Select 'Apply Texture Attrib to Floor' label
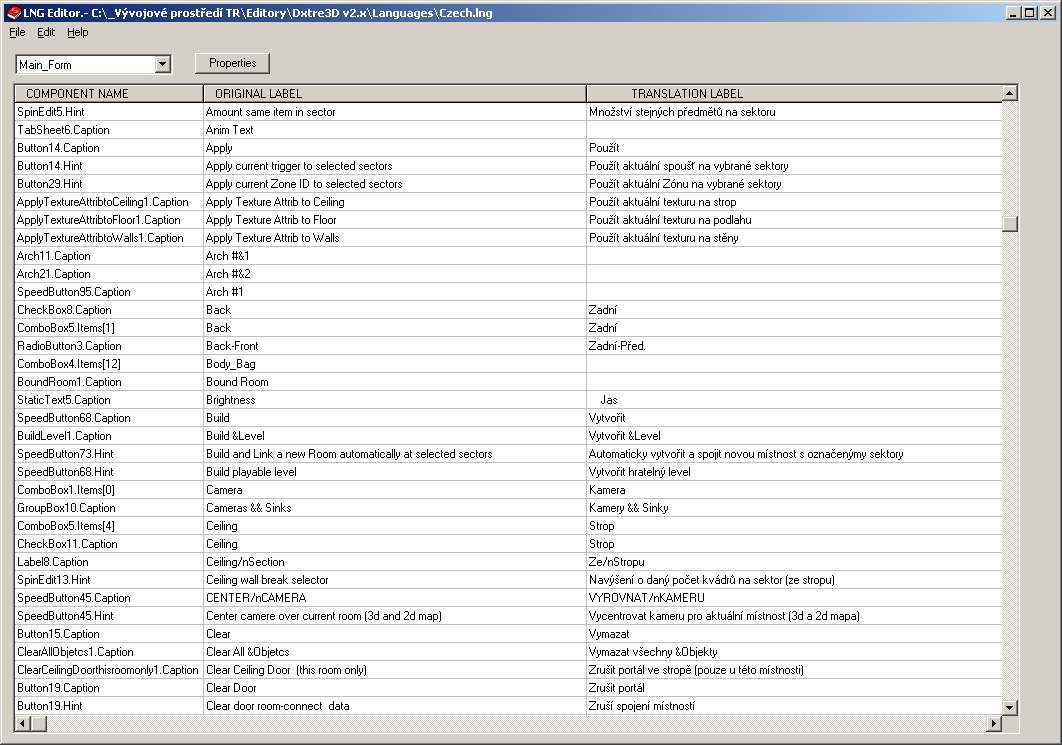1062x745 pixels. (395, 220)
